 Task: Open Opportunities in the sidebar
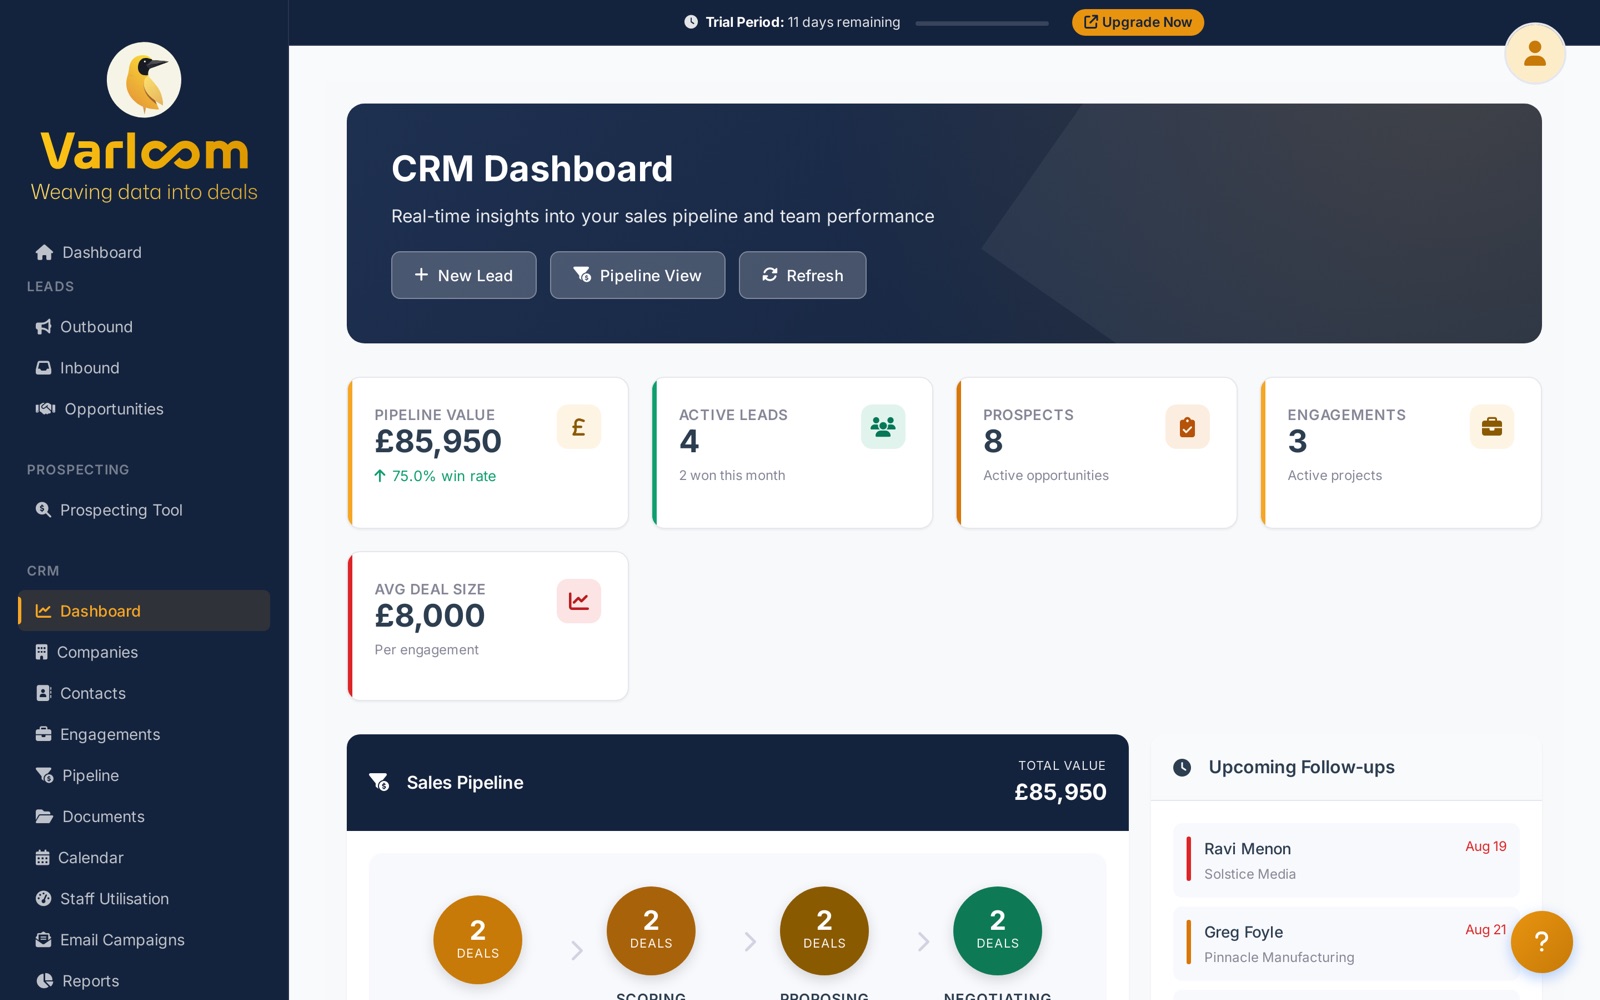pos(144,409)
